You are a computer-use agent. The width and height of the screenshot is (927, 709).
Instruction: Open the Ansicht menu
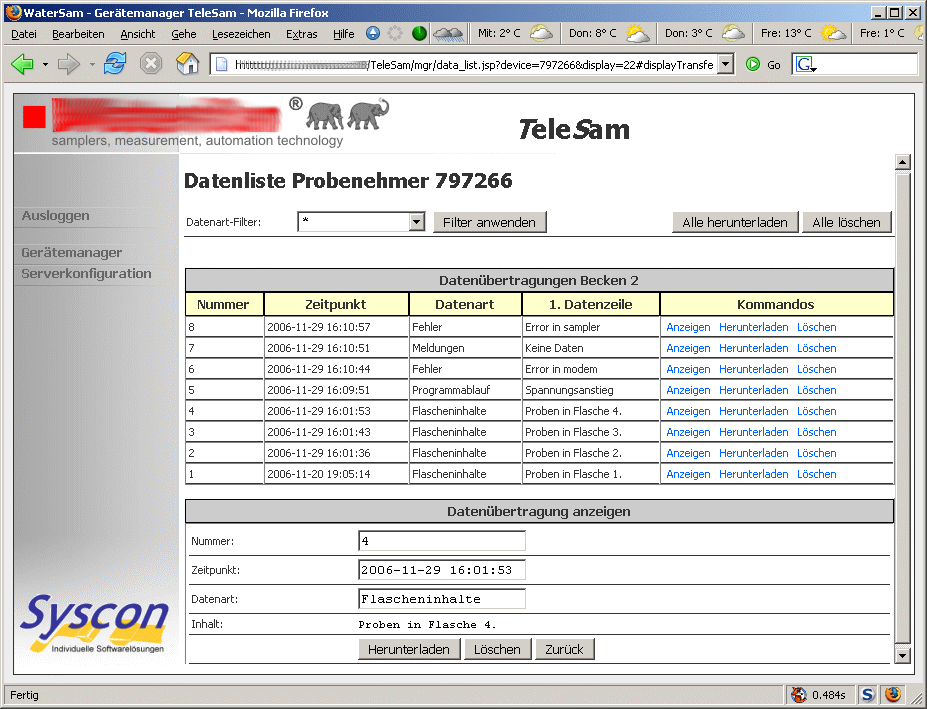click(x=138, y=34)
